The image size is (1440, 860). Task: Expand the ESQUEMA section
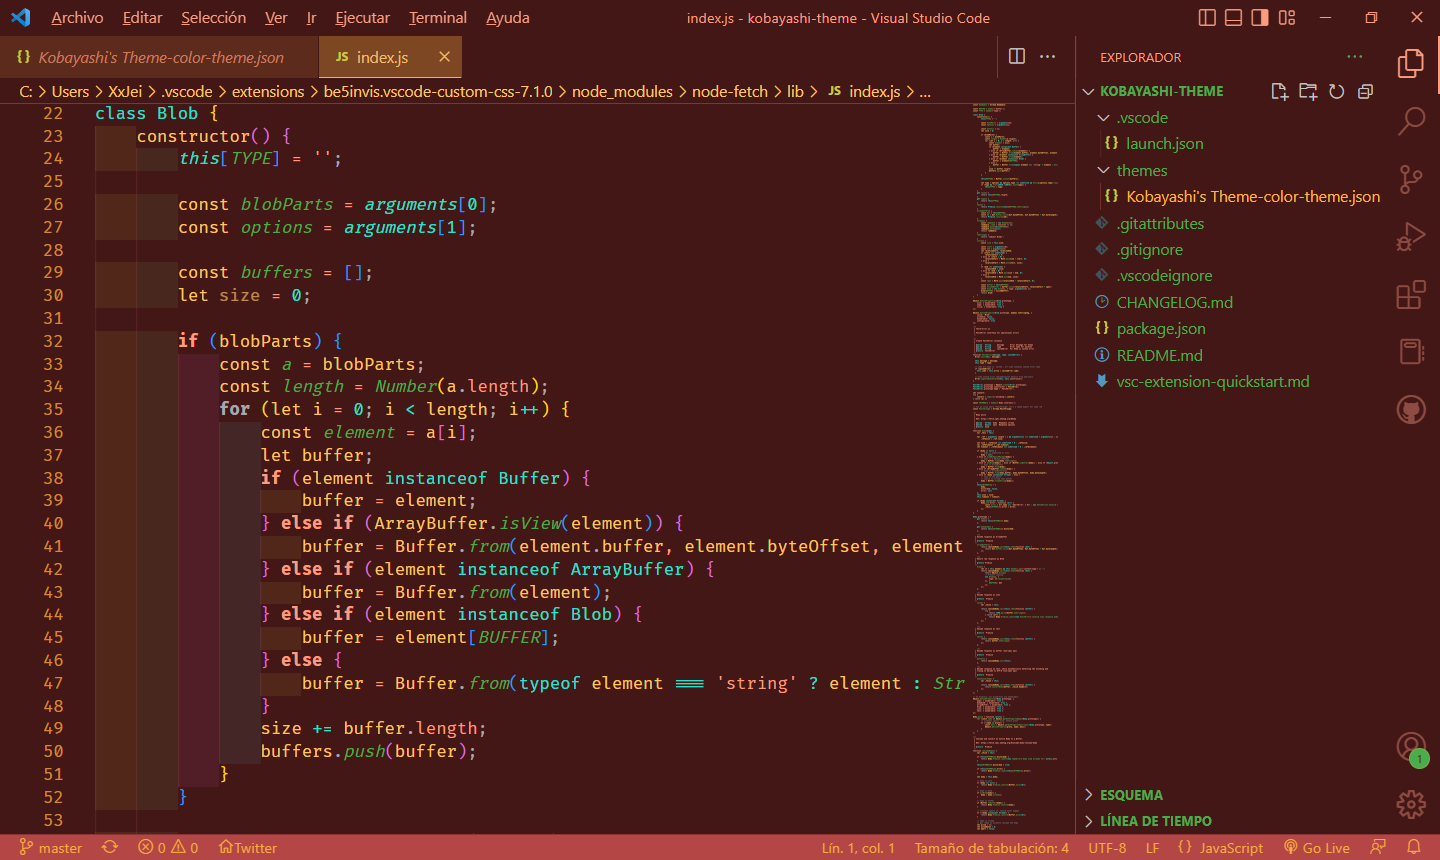1128,794
